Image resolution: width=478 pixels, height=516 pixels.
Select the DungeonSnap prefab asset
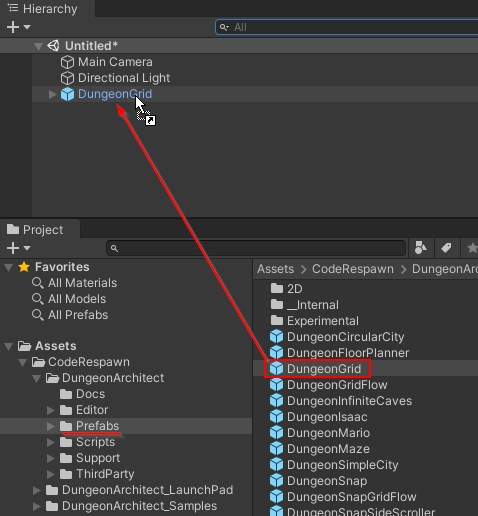pyautogui.click(x=319, y=481)
